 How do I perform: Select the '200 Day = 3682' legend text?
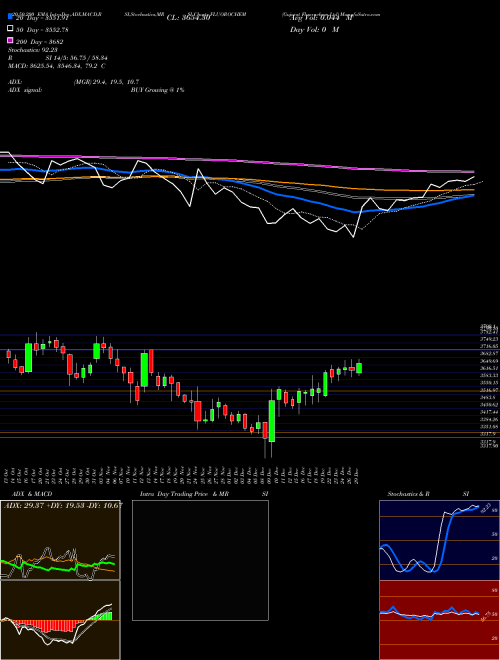[x=40, y=42]
